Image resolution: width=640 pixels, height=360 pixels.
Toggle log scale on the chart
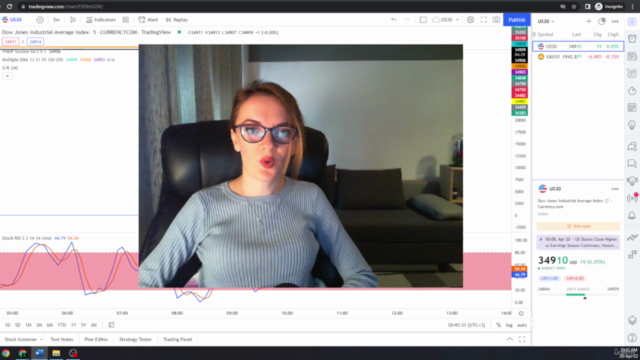(509, 325)
